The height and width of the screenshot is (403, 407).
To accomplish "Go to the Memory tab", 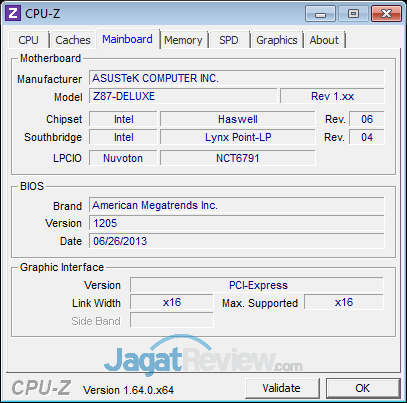I will 183,40.
